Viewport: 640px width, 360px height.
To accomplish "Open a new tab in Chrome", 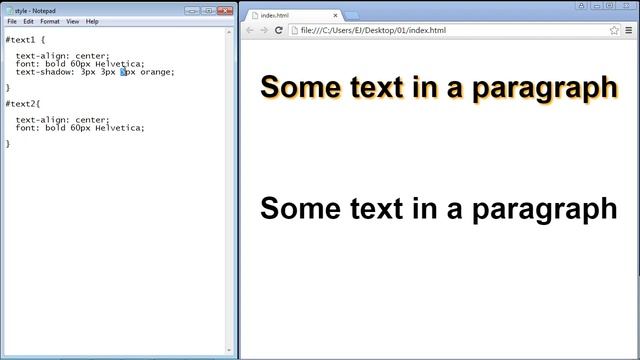I will click(352, 16).
